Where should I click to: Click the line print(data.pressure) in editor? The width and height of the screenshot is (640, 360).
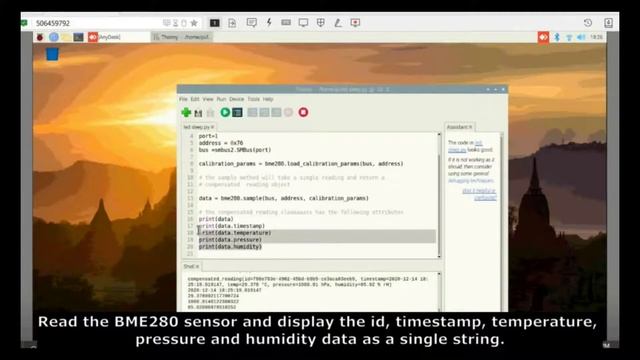click(230, 240)
